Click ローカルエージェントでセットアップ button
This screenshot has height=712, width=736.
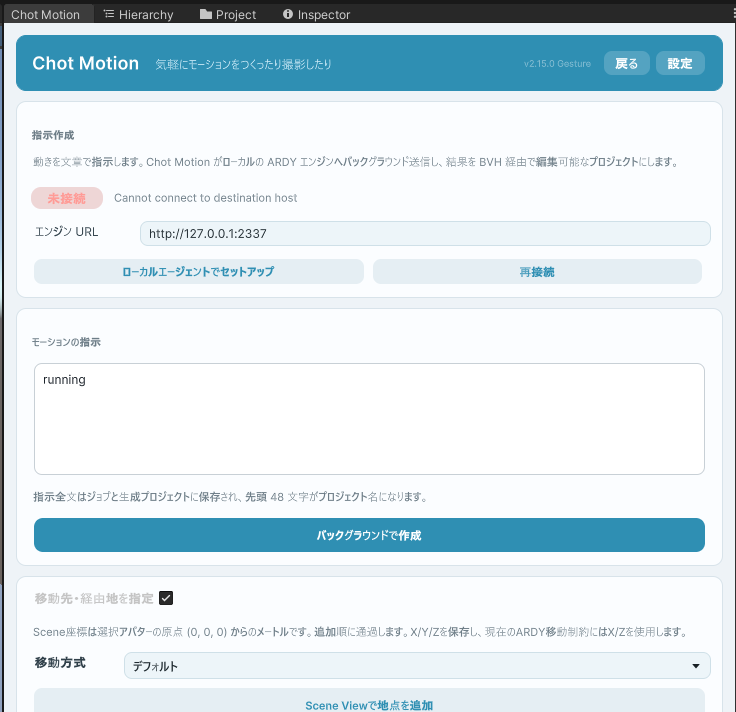[199, 271]
